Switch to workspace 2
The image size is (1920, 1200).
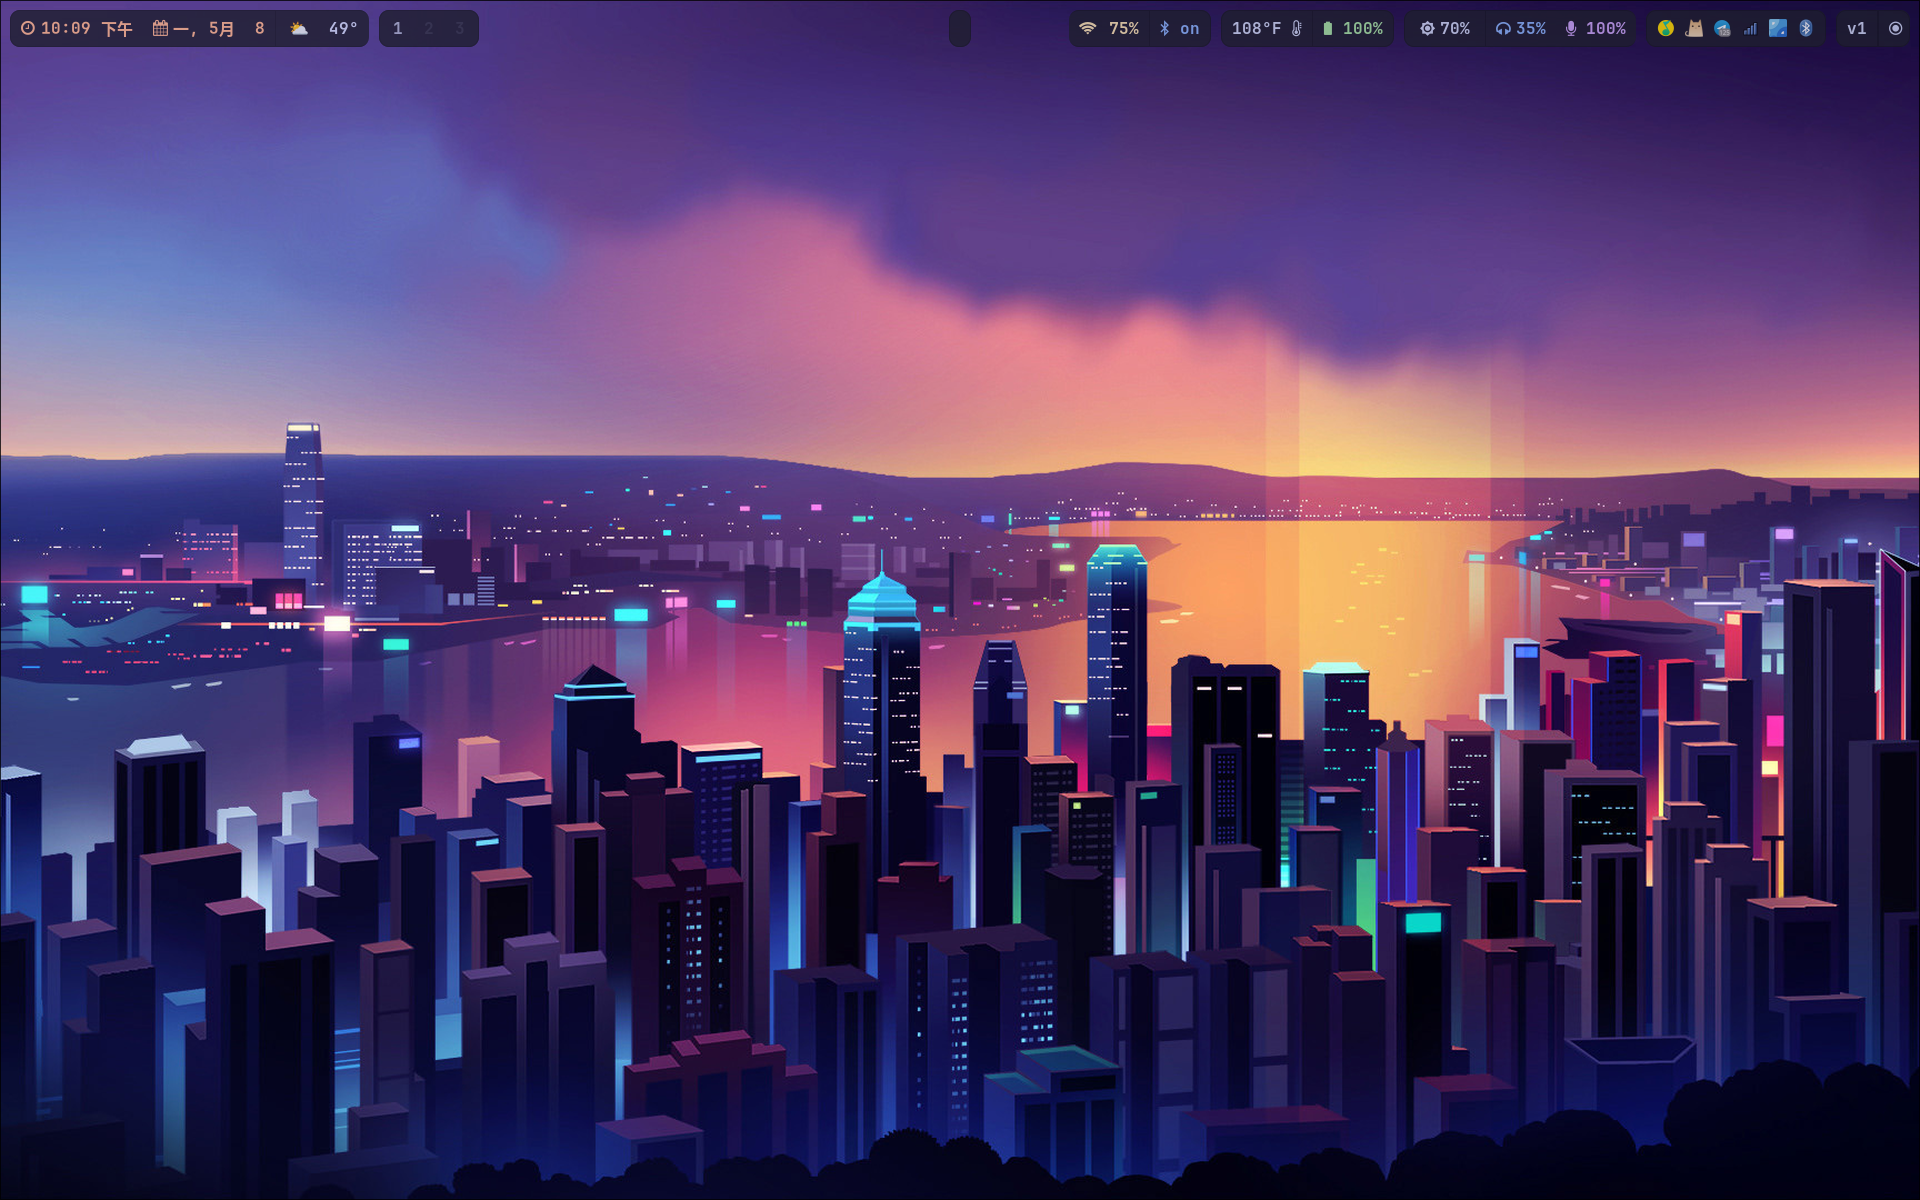pos(428,29)
